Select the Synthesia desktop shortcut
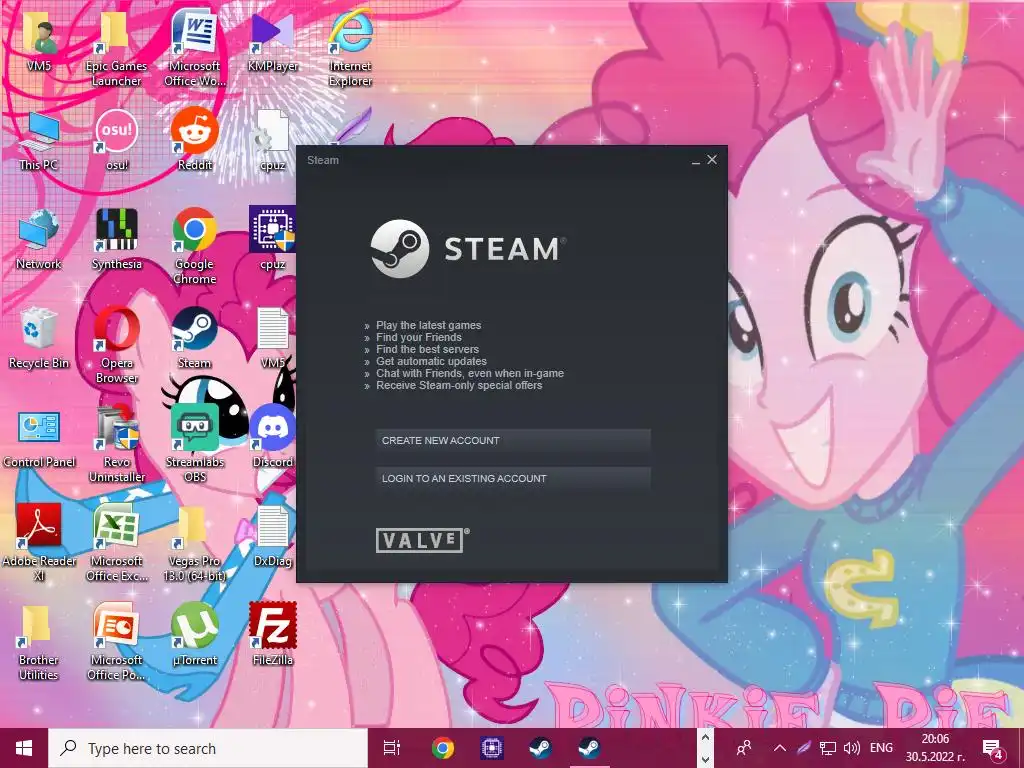 coord(116,239)
